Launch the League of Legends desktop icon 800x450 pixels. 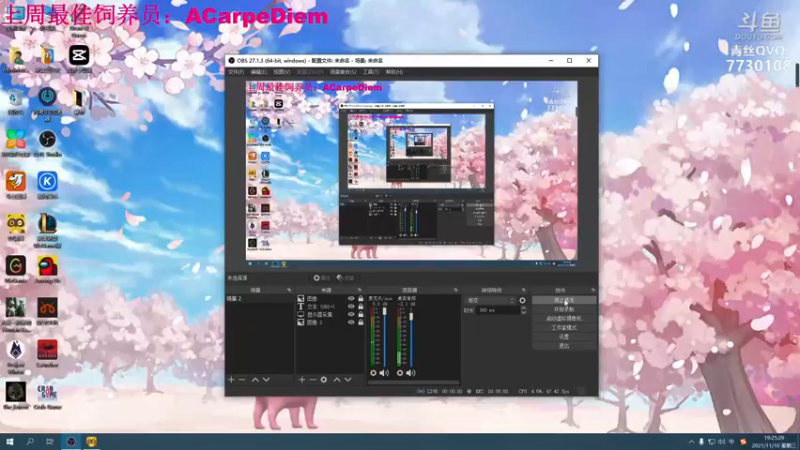[x=47, y=231]
